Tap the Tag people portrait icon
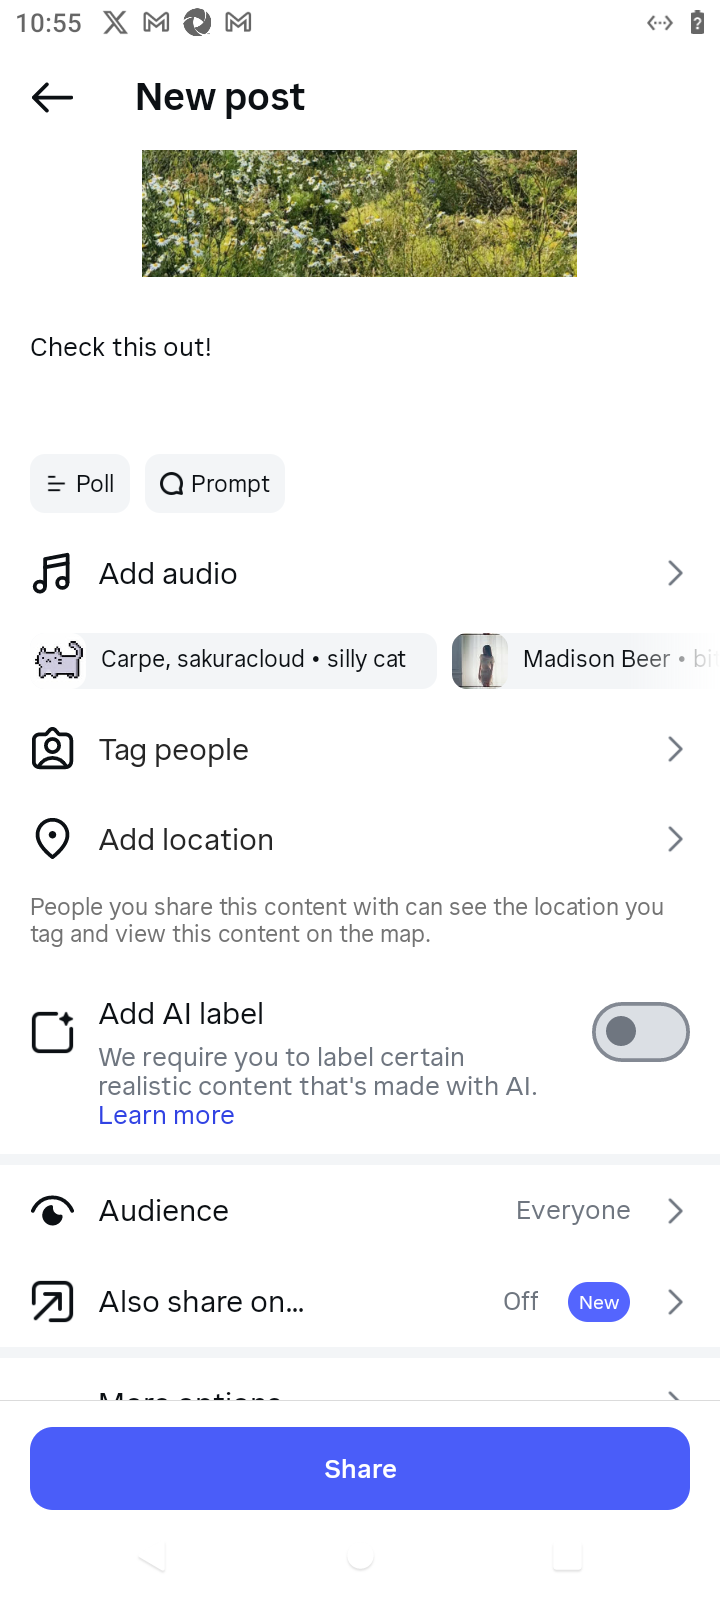The height and width of the screenshot is (1600, 720). [x=52, y=750]
